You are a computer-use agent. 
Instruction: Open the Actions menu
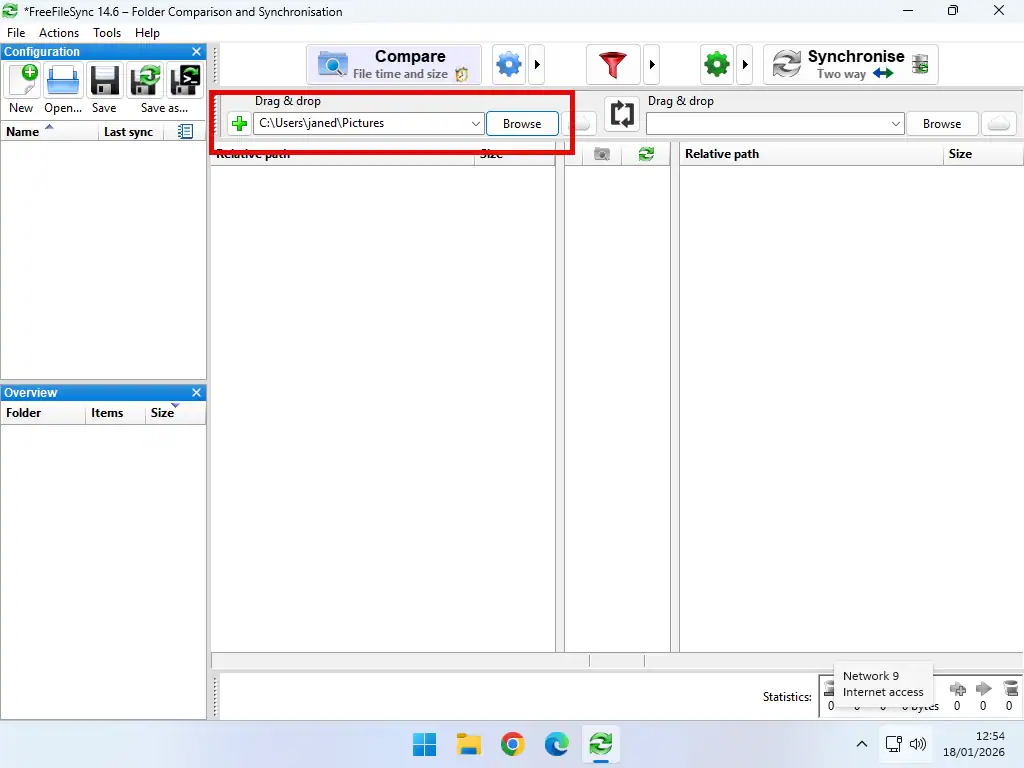[58, 32]
